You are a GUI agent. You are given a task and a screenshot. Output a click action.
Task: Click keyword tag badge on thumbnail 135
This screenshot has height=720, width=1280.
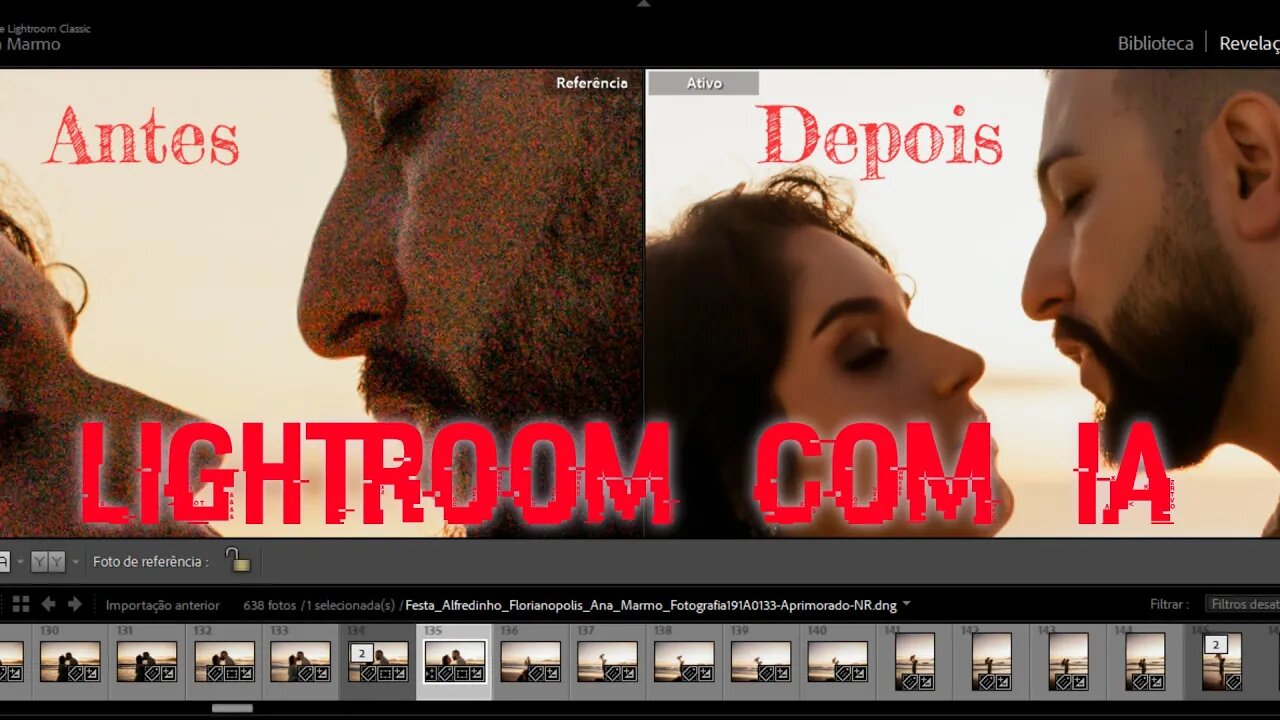445,673
